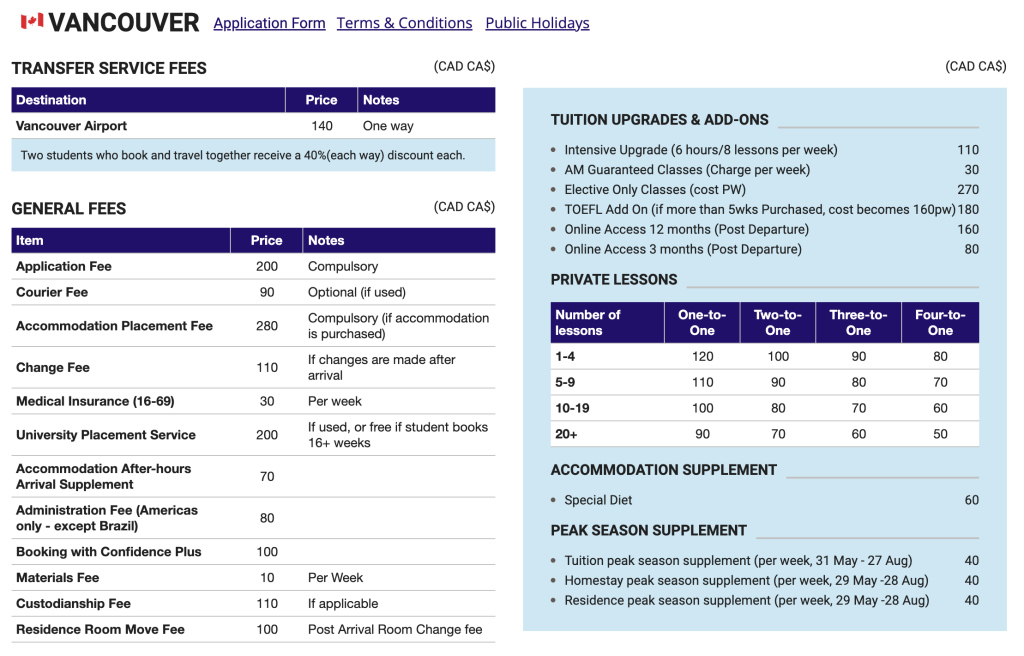This screenshot has height=656, width=1024.
Task: Click the Residence Room Move Fee label
Action: 100,629
